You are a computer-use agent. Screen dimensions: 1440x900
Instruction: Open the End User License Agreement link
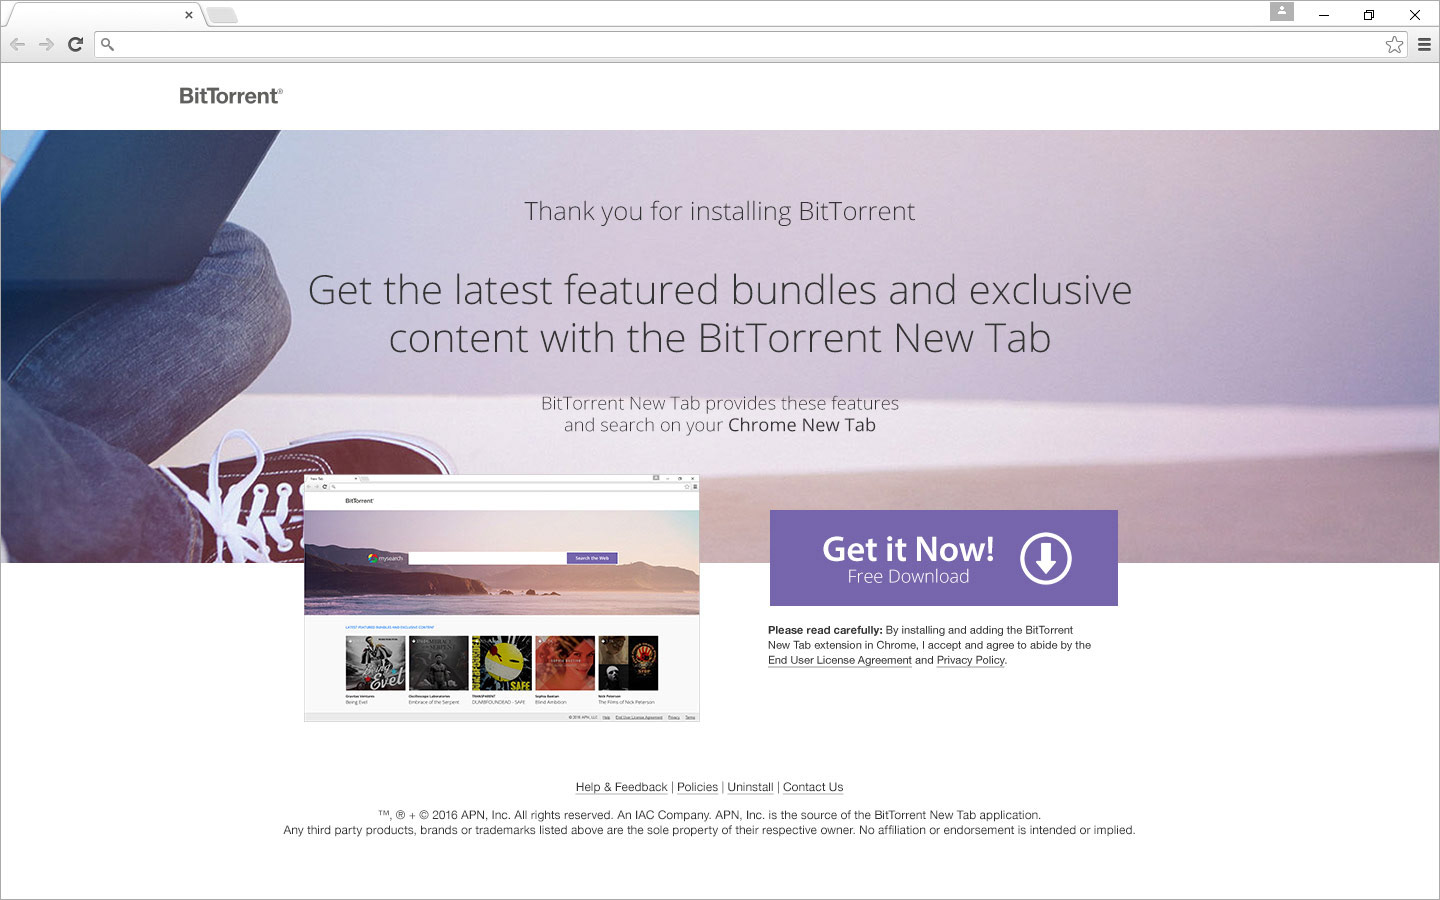(x=840, y=660)
